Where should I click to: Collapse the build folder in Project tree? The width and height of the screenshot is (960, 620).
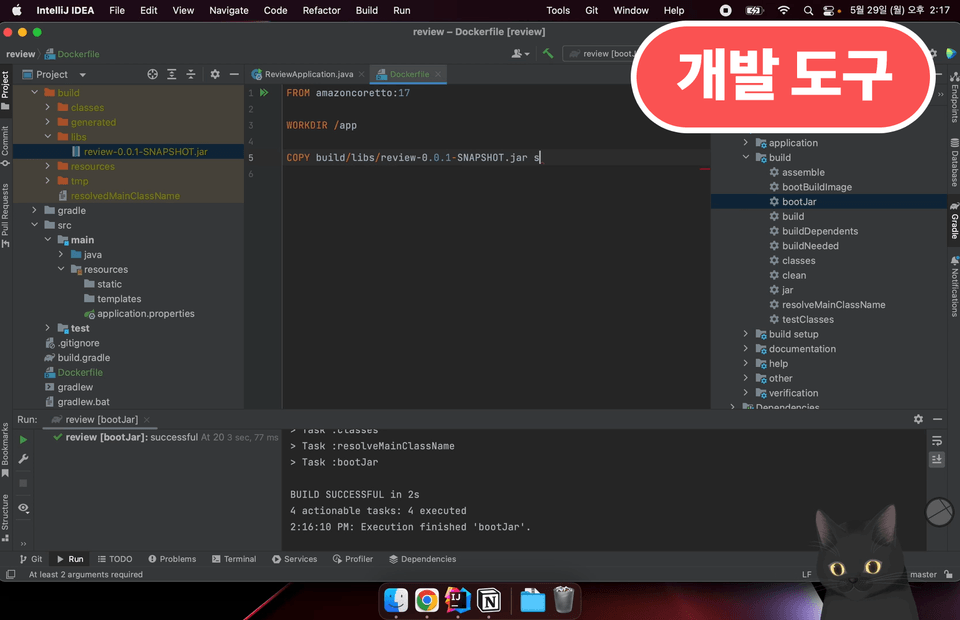(x=35, y=92)
